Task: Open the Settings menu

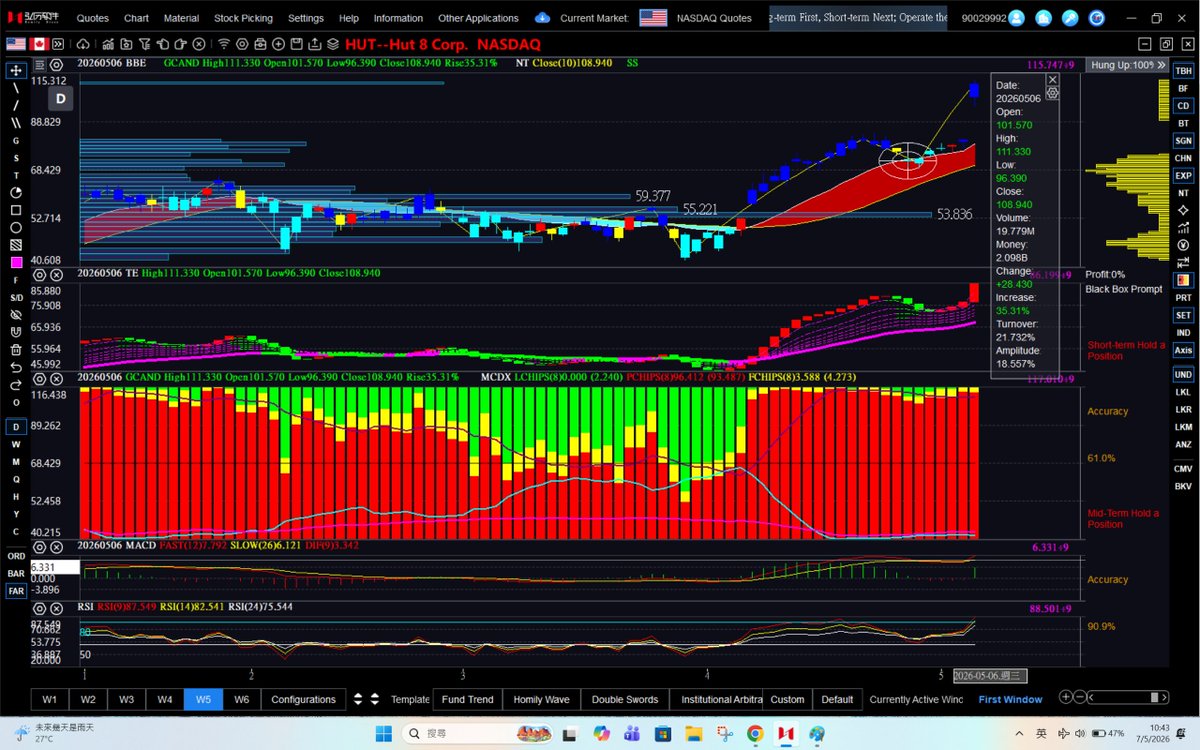Action: (x=306, y=18)
